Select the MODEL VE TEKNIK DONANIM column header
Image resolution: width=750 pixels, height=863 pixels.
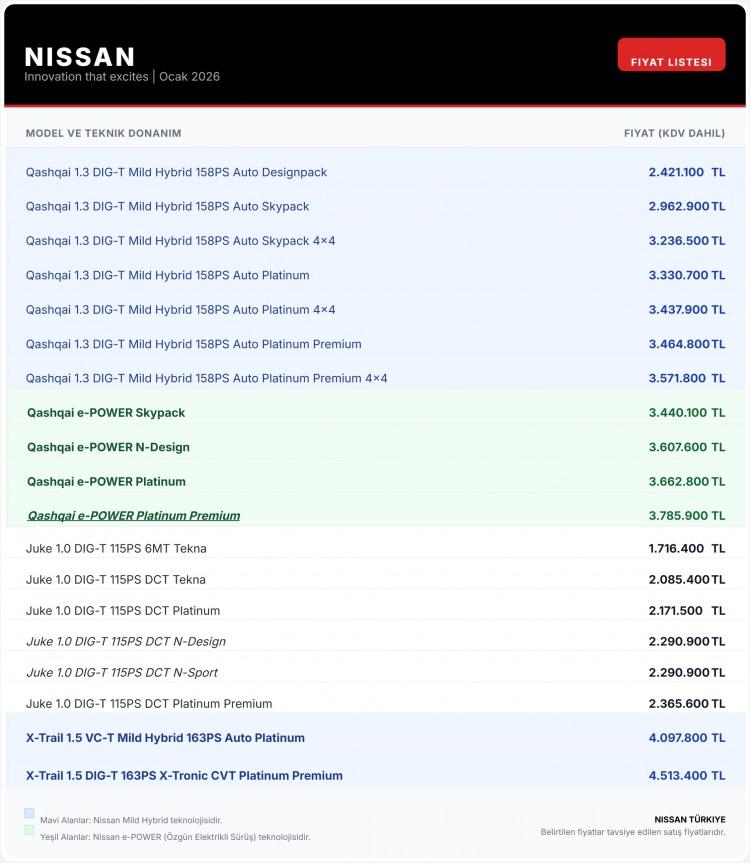pos(104,133)
